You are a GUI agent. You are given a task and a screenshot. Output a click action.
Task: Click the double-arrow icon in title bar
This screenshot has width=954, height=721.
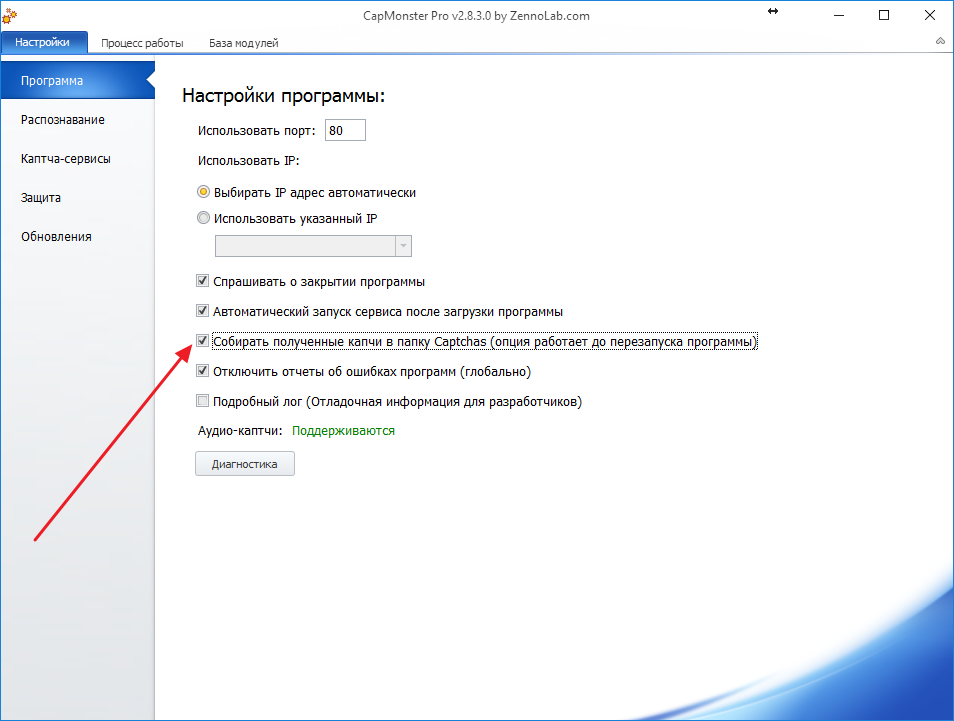click(x=773, y=11)
